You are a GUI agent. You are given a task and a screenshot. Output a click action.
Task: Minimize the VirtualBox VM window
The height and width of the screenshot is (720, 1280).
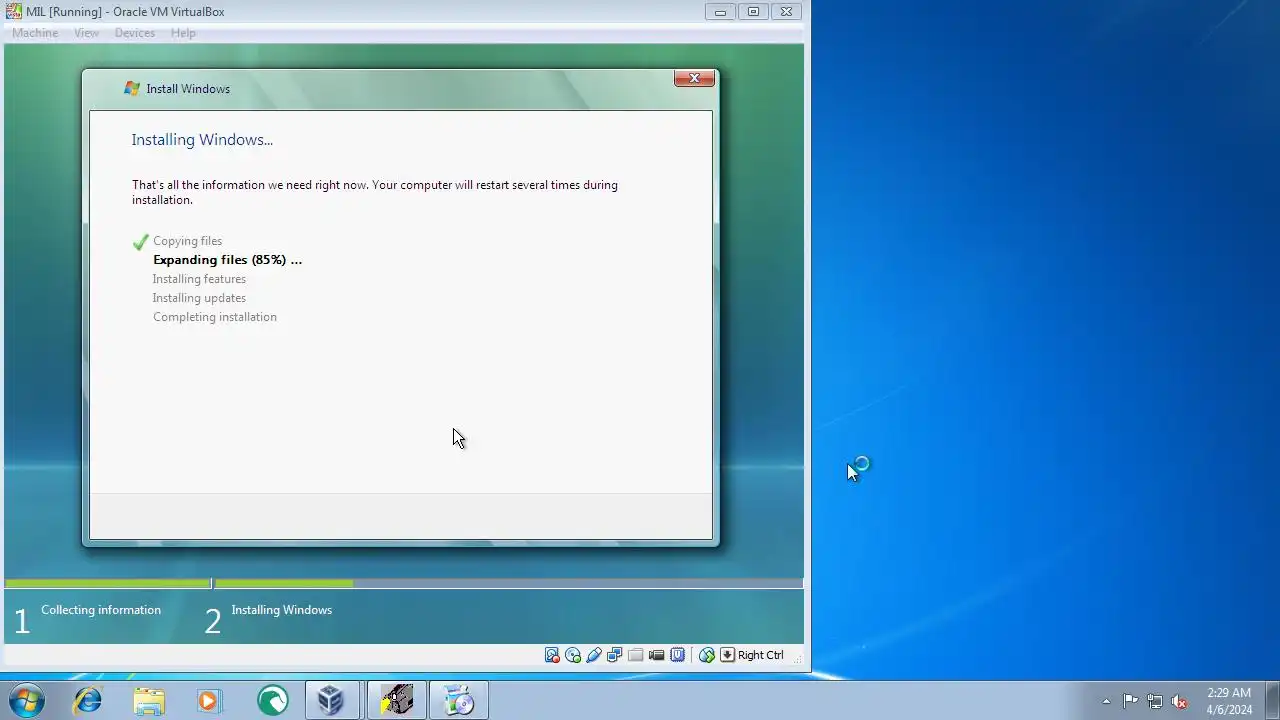point(720,12)
